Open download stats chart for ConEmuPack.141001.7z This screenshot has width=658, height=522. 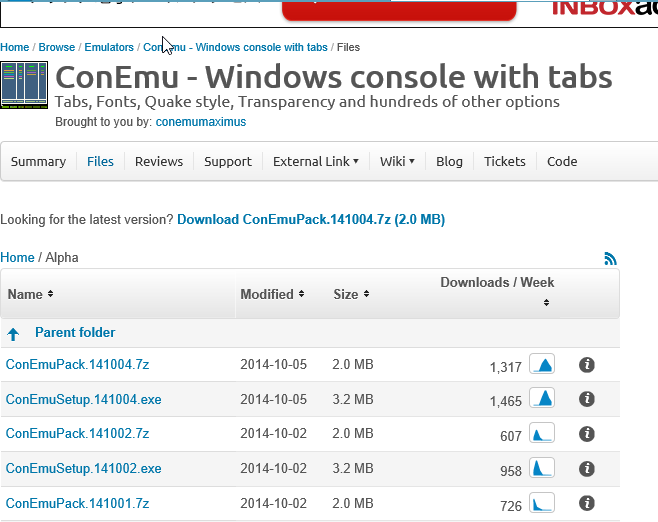[542, 503]
